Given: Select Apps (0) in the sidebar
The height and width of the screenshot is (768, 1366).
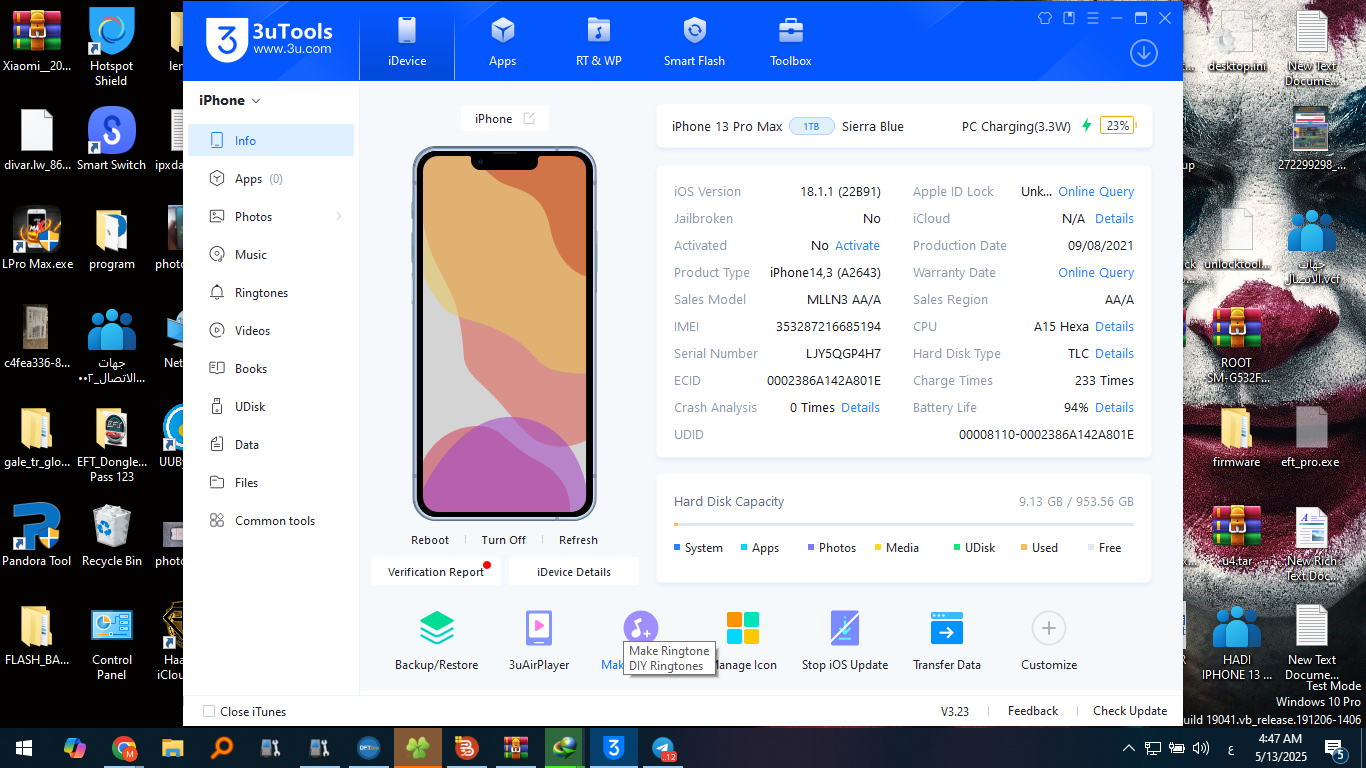Looking at the screenshot, I should tap(271, 178).
